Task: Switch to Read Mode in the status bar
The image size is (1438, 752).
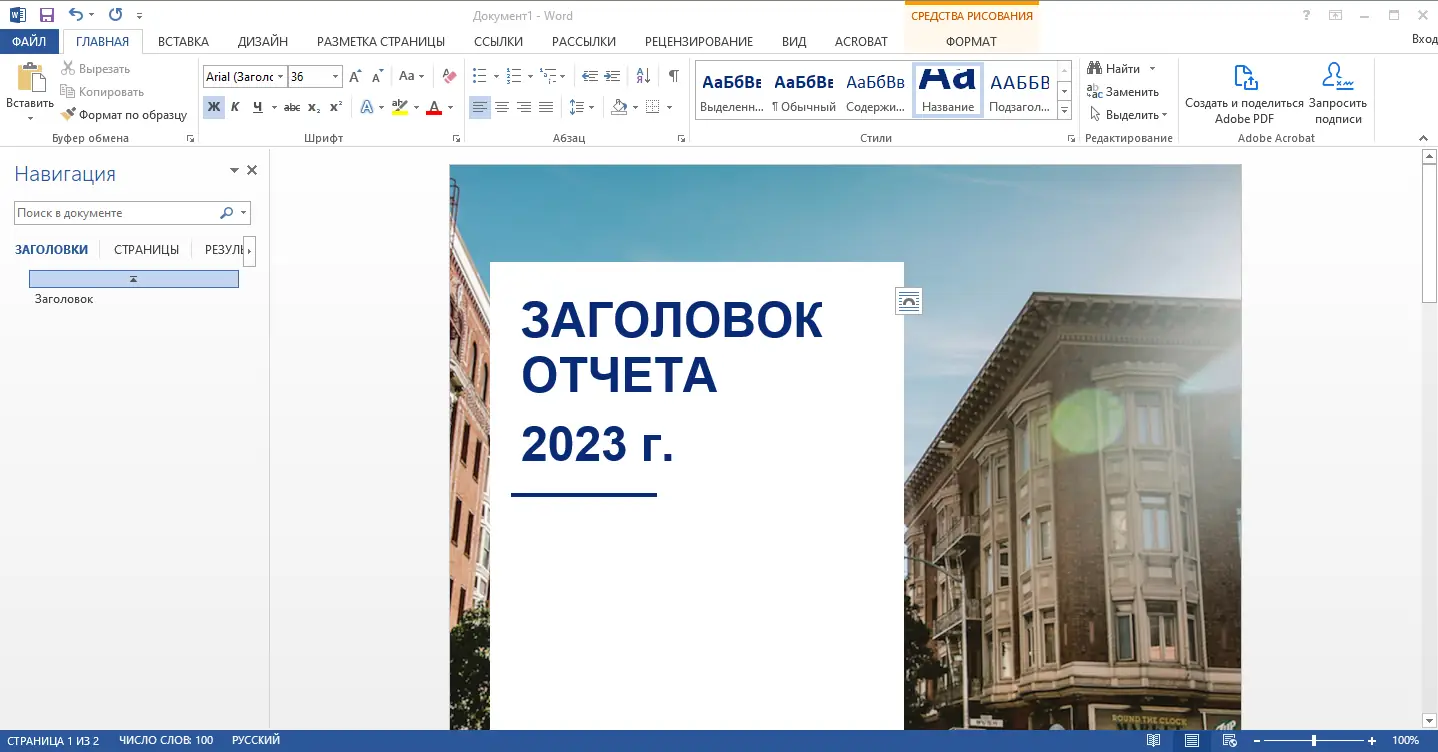Action: click(1152, 740)
